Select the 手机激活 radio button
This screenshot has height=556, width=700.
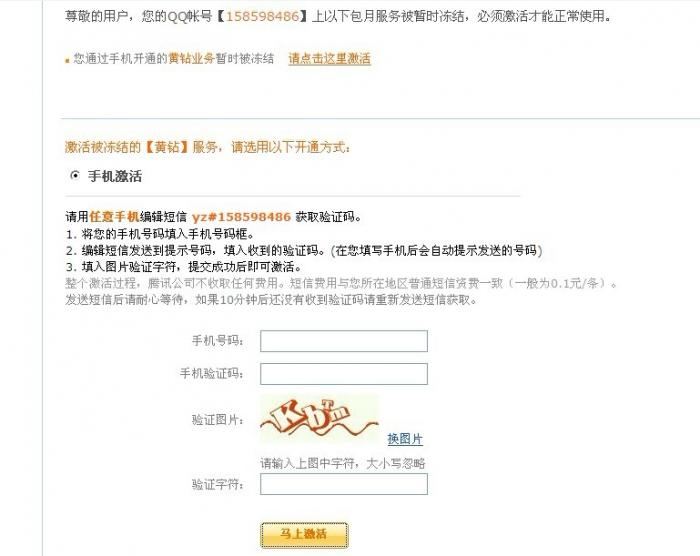75,175
